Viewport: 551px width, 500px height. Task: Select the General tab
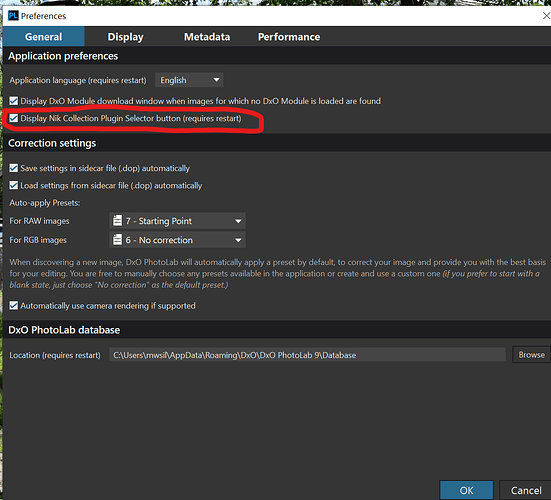pos(44,37)
